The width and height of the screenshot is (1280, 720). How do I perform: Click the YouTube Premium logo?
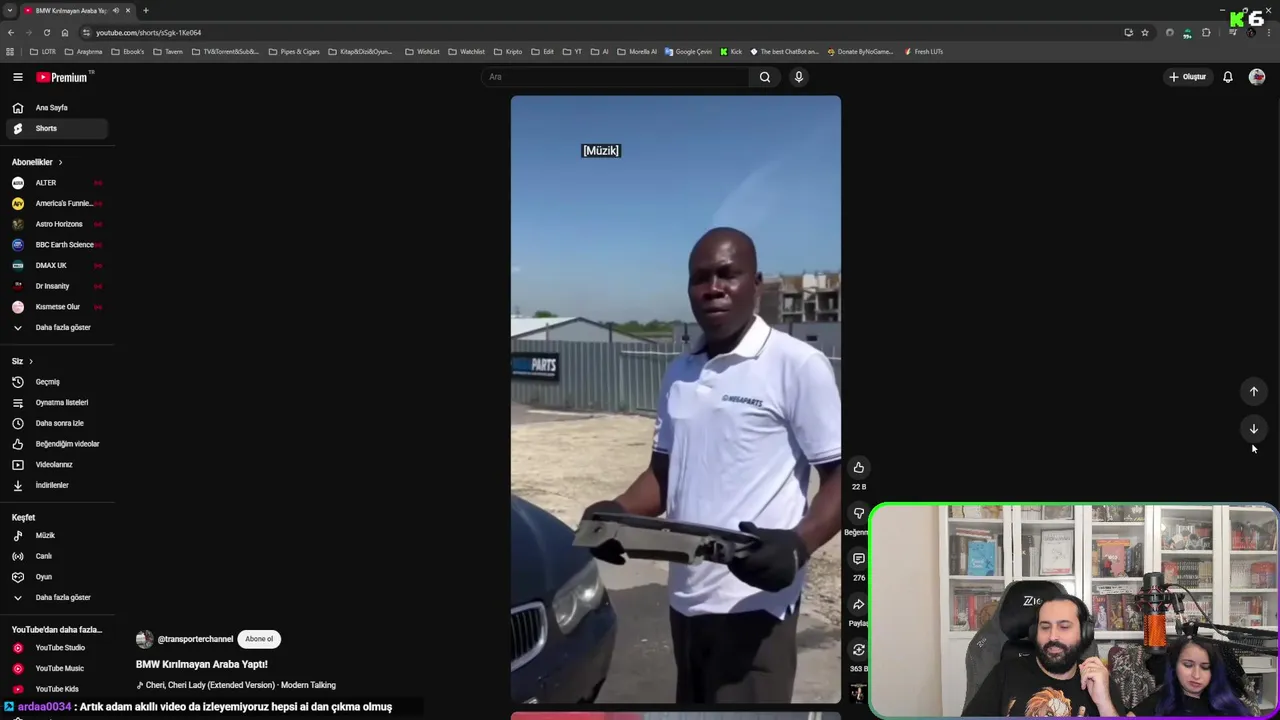point(63,77)
